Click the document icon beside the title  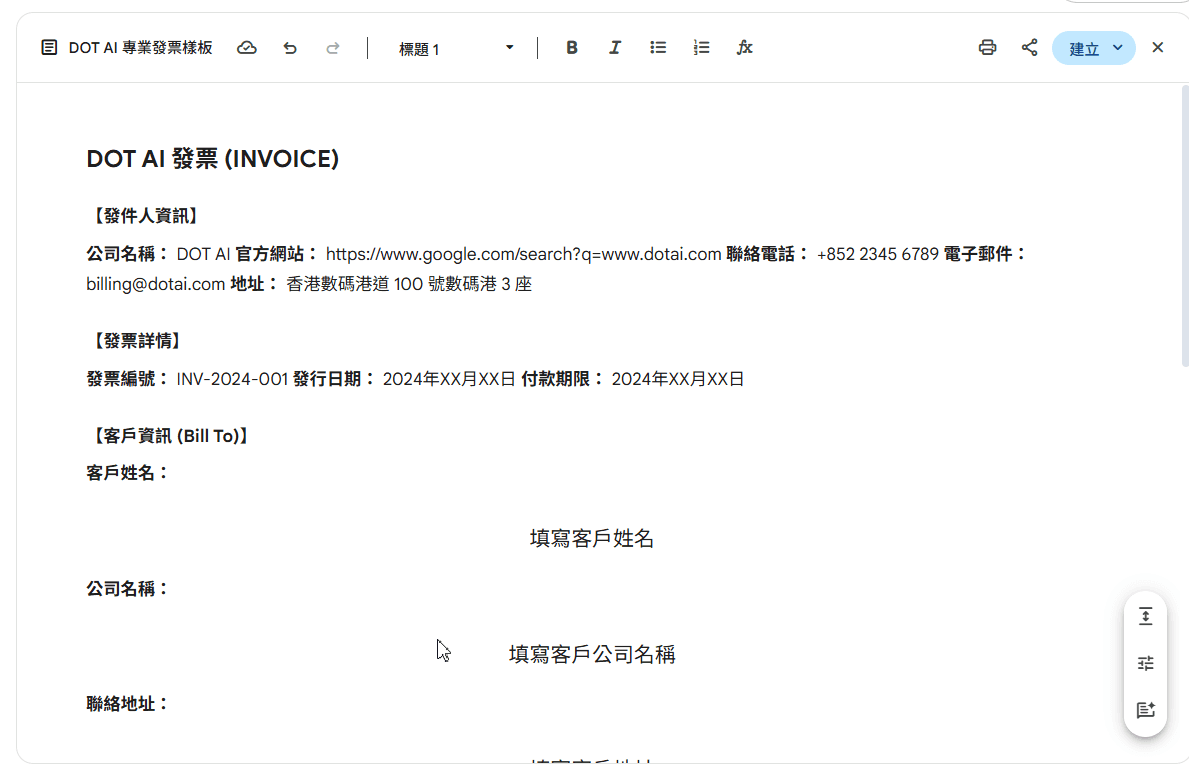[49, 48]
